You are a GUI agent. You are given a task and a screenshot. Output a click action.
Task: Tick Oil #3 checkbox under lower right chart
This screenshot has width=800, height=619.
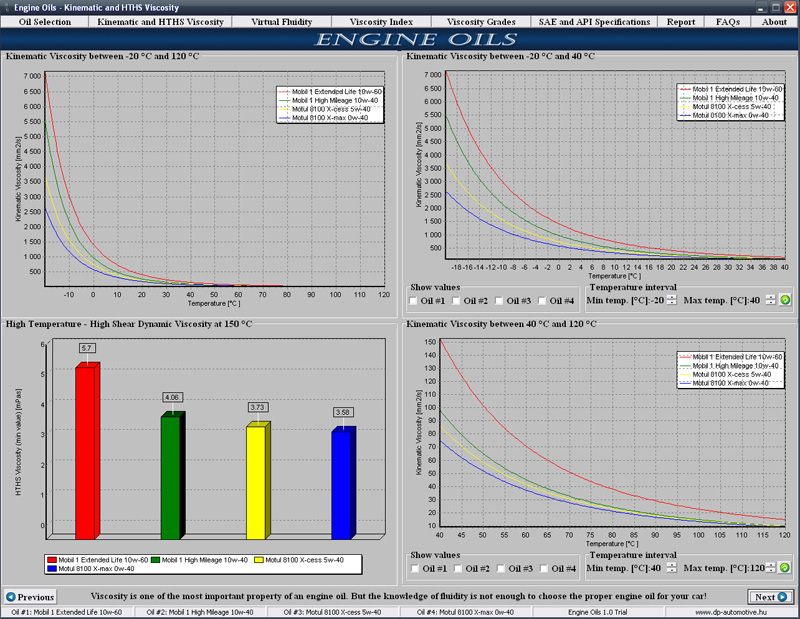(x=500, y=568)
